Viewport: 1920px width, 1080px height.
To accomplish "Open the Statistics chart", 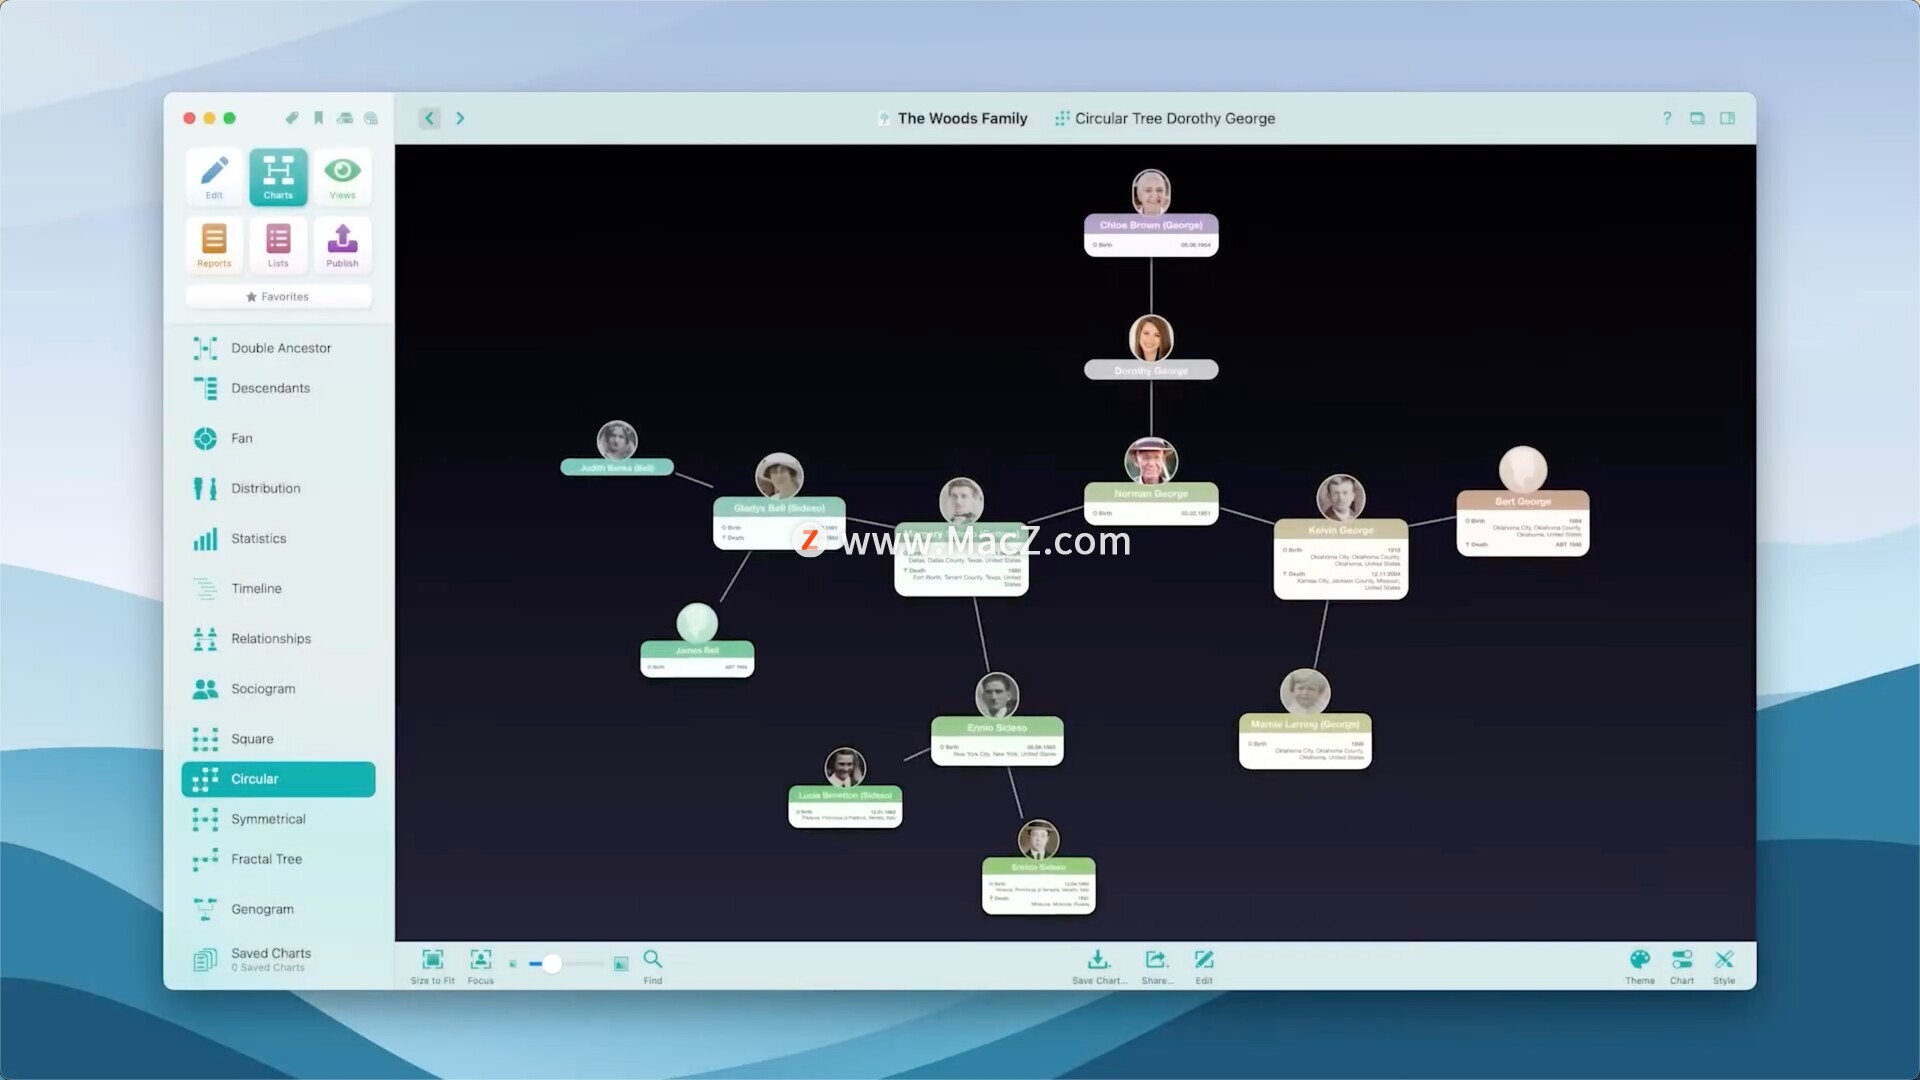I will click(278, 539).
